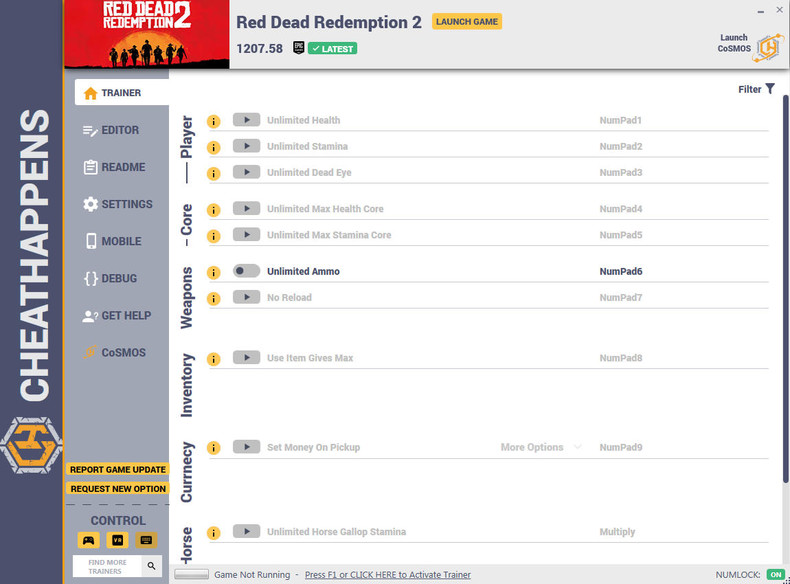
Task: Click the LATEST version badge
Action: [x=333, y=49]
